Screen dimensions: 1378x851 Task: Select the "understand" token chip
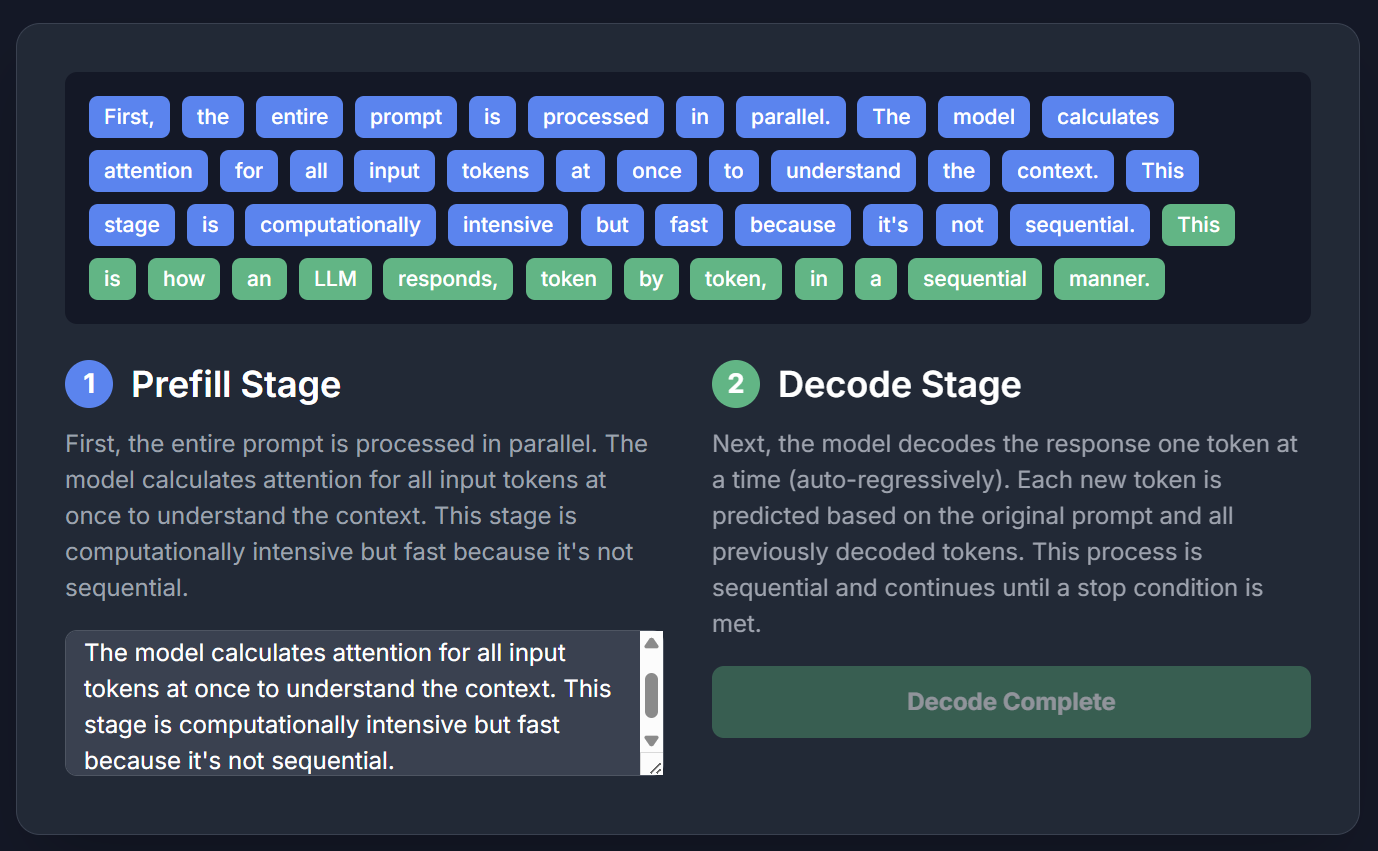pos(843,171)
